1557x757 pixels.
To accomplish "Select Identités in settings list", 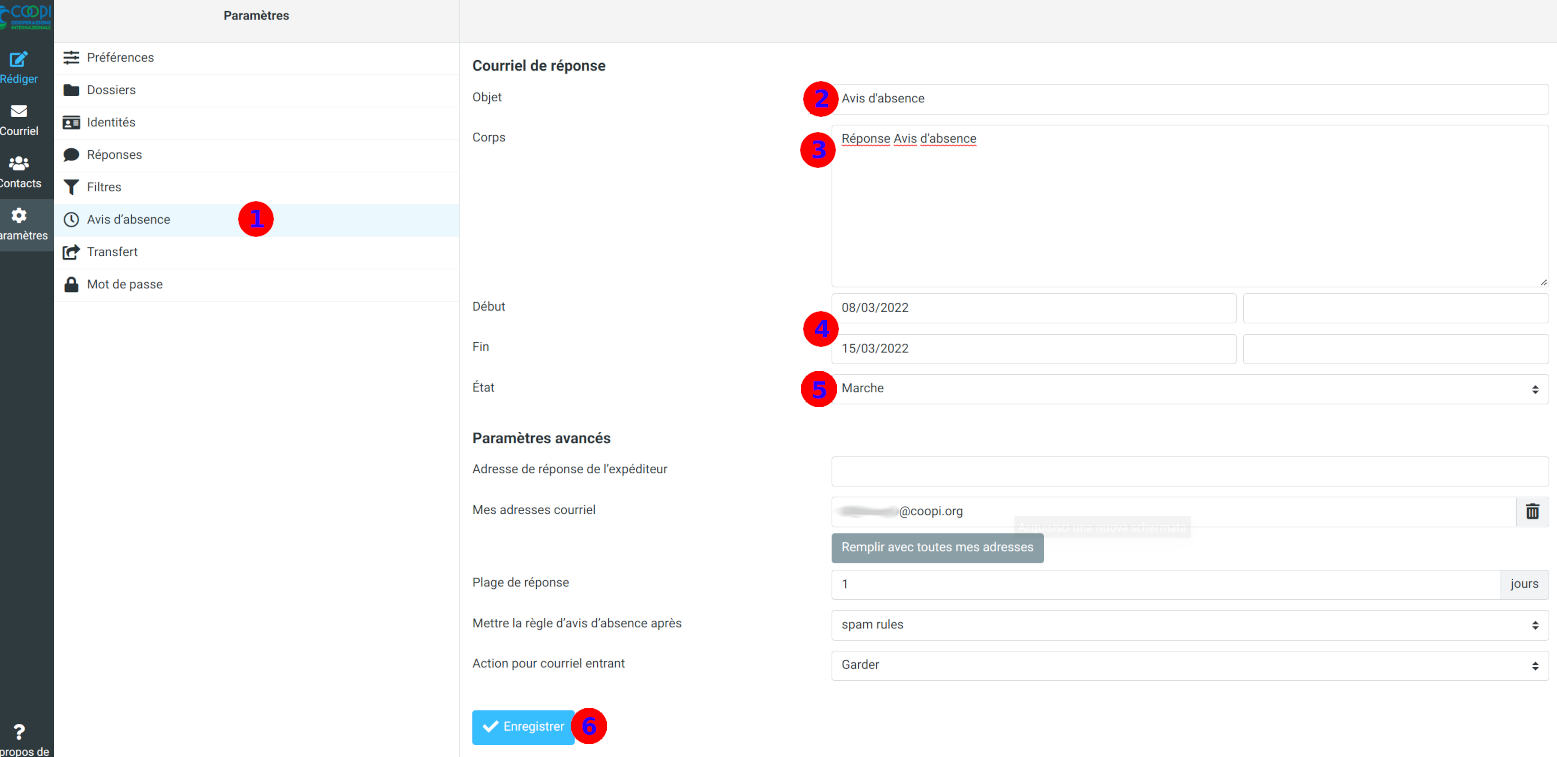I will pyautogui.click(x=111, y=122).
